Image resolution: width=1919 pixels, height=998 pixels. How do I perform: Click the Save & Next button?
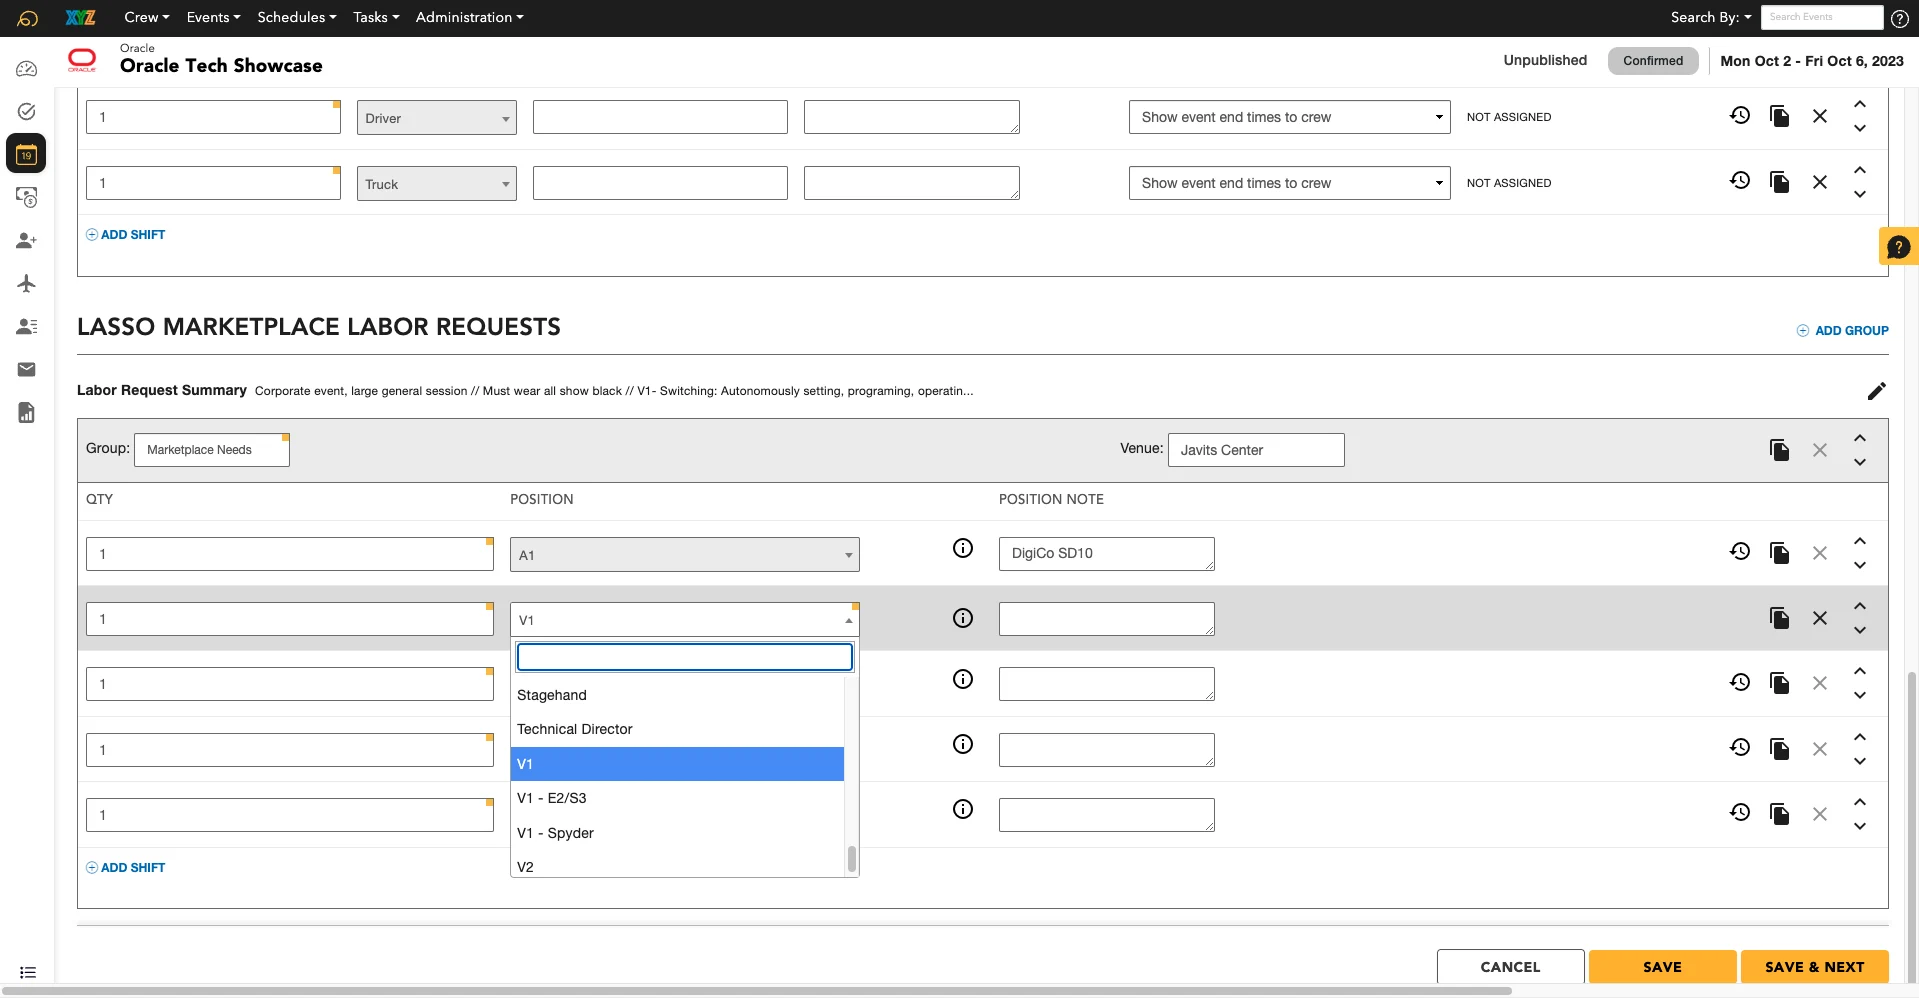[x=1814, y=967]
